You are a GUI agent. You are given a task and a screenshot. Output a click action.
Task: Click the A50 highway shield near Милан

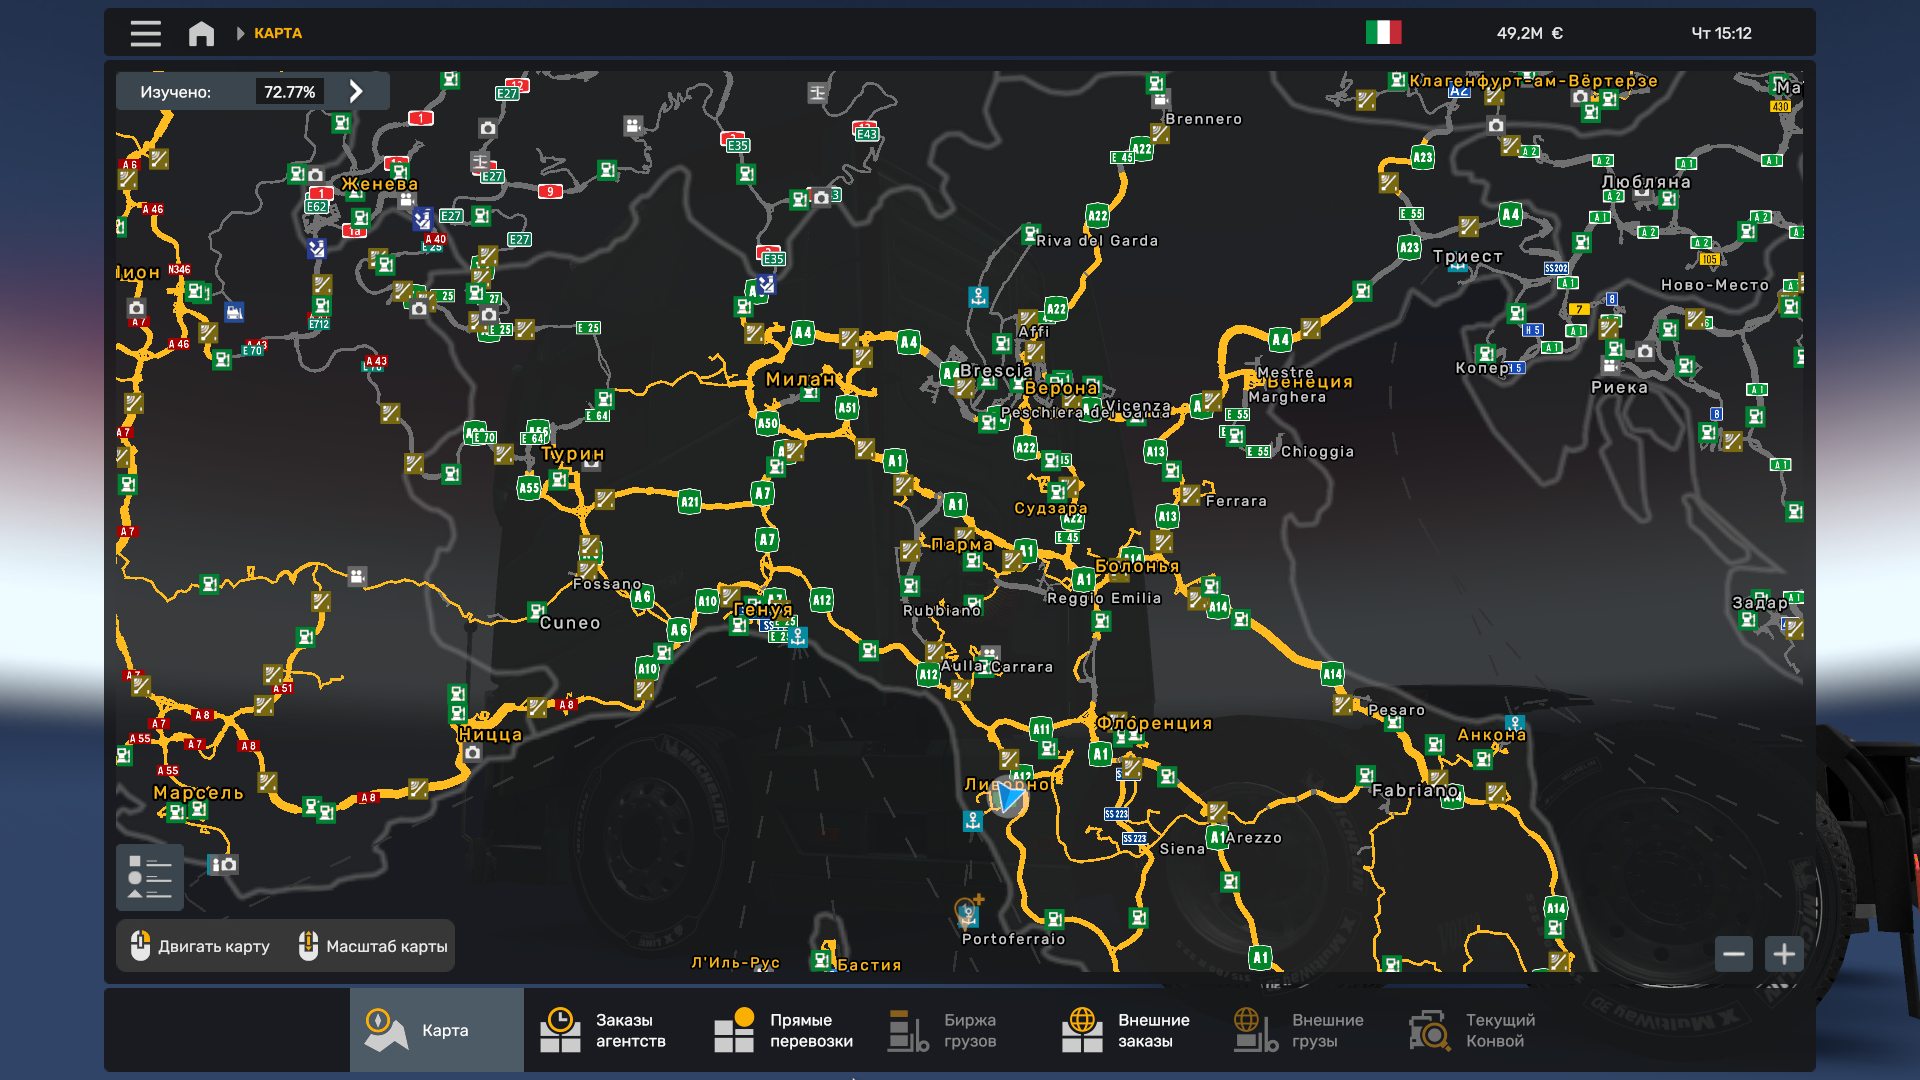coord(767,423)
